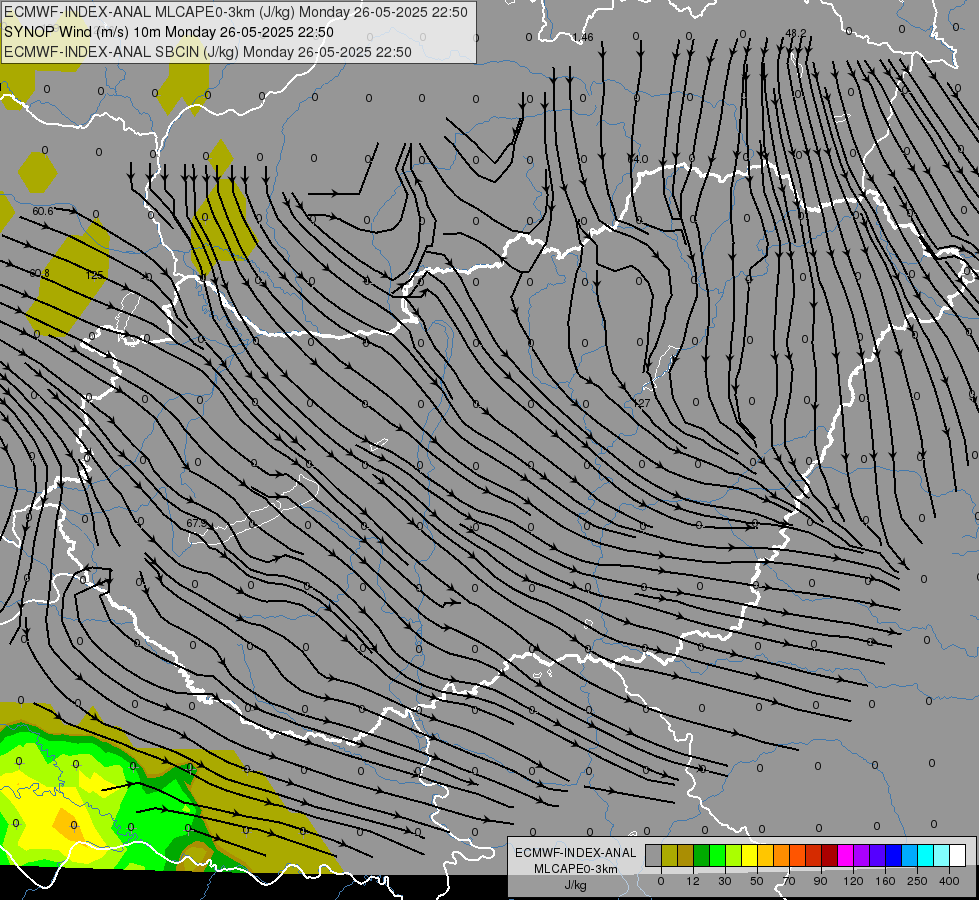
Task: Click the legend unit 'J/kg'
Action: coord(576,885)
